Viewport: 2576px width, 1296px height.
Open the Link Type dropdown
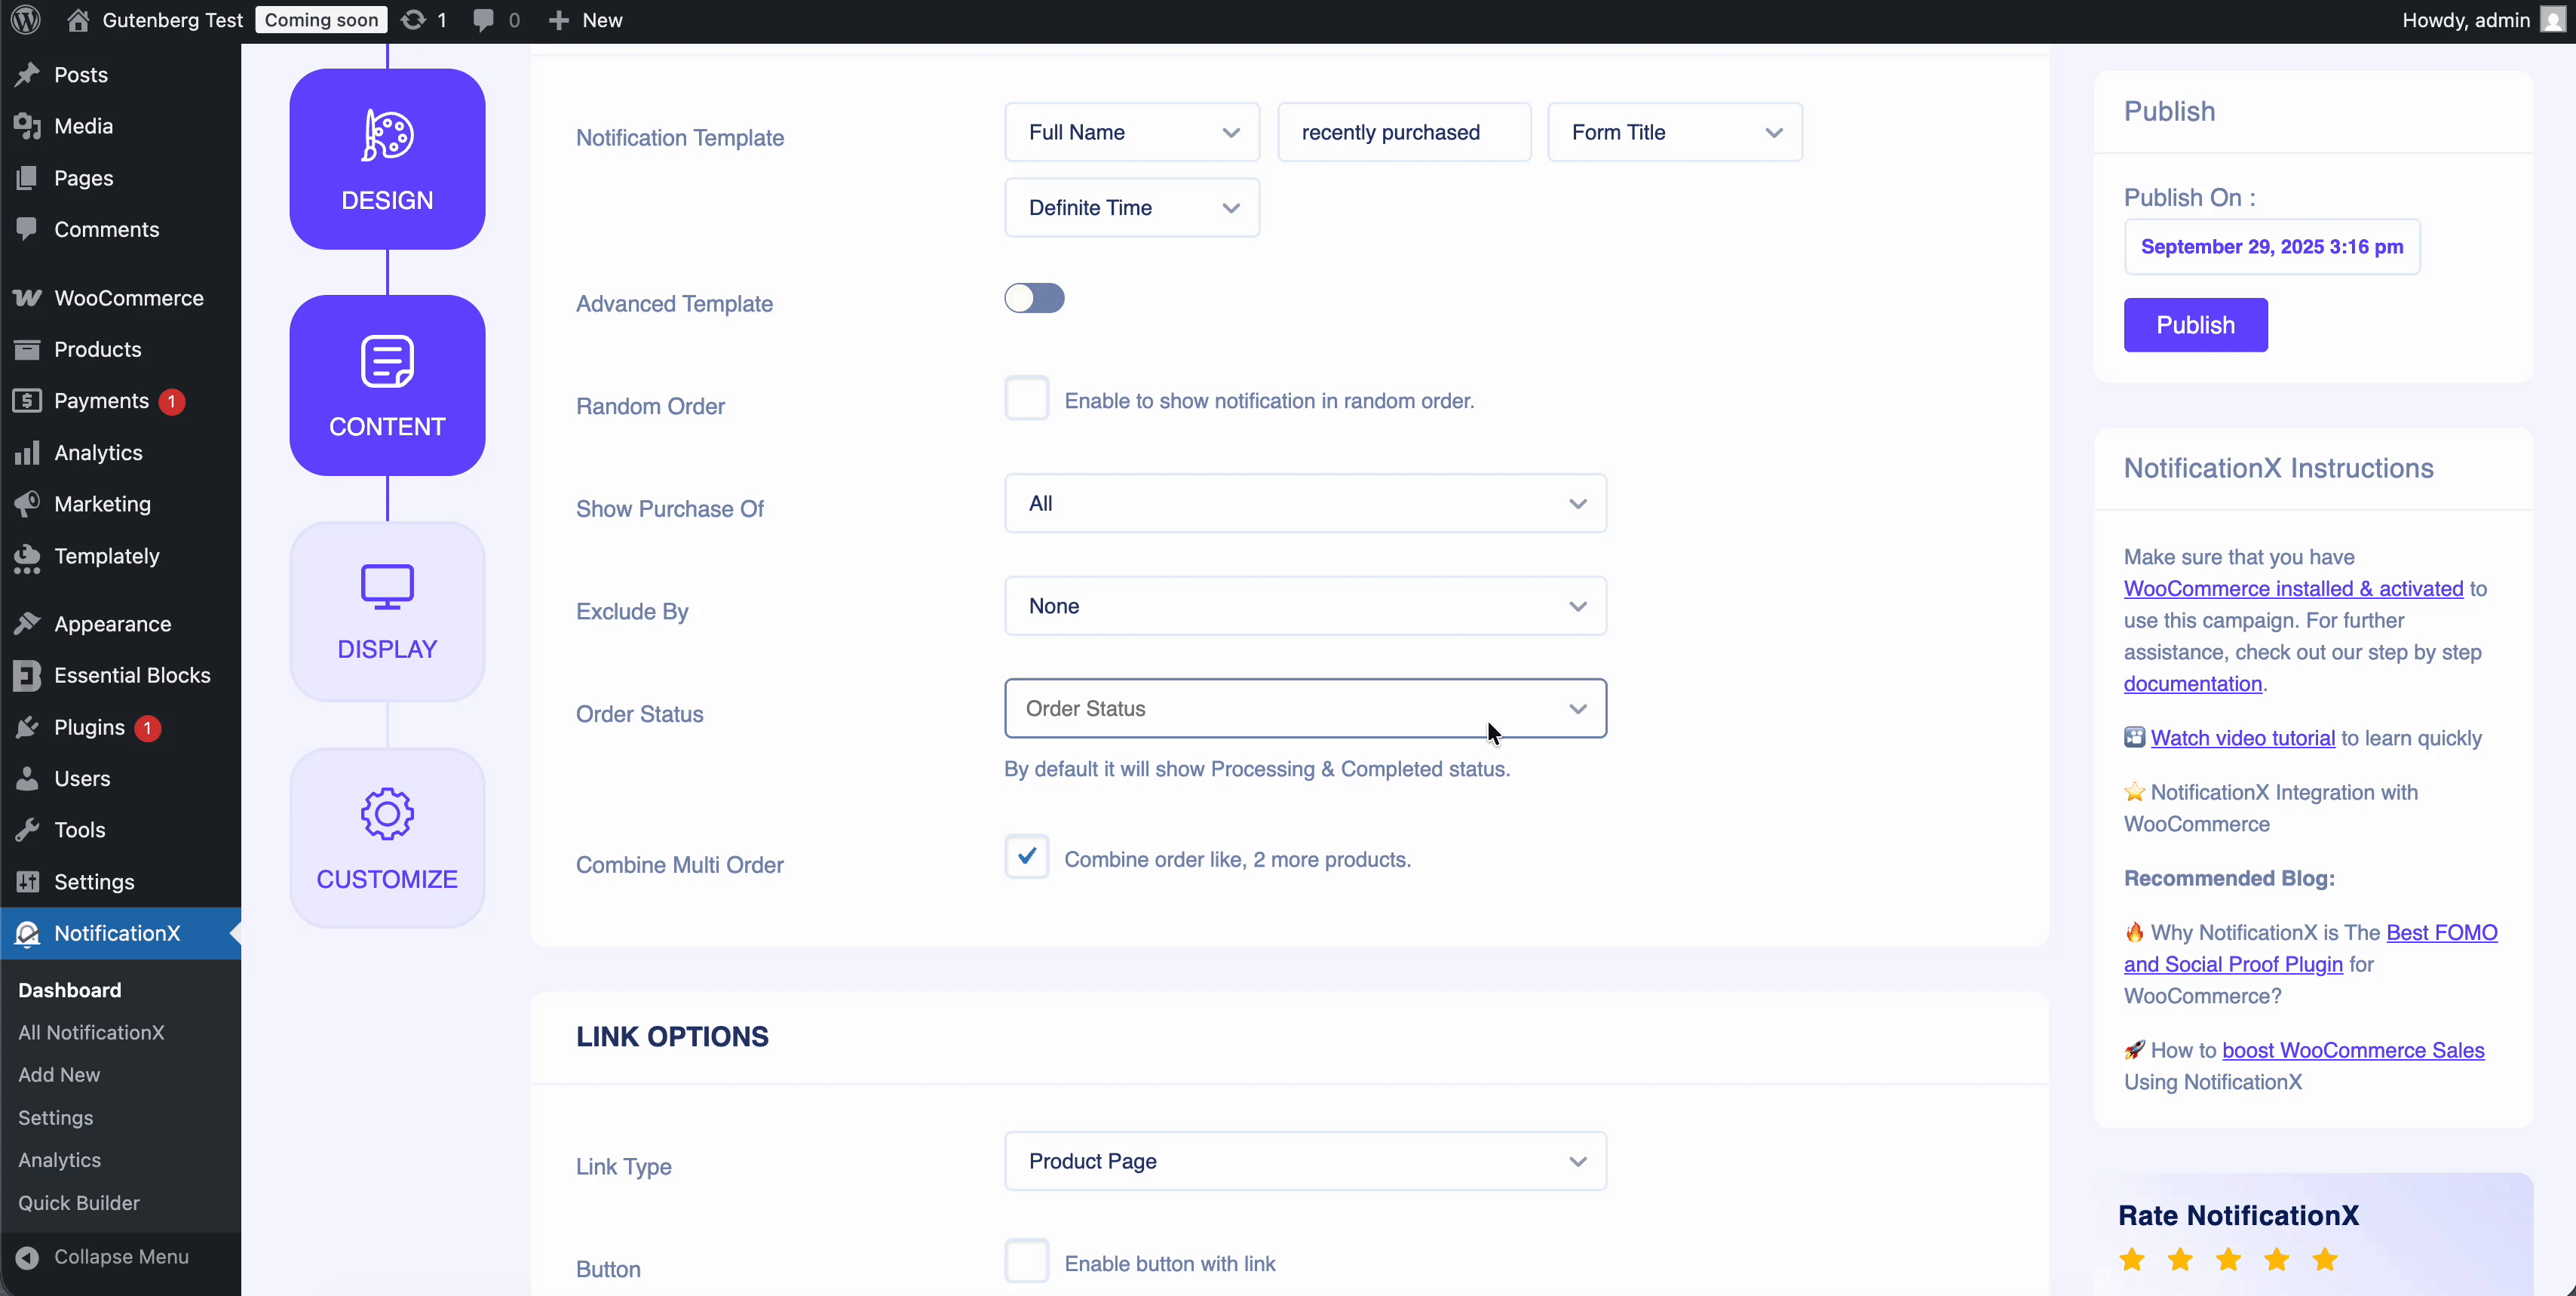point(1304,1161)
